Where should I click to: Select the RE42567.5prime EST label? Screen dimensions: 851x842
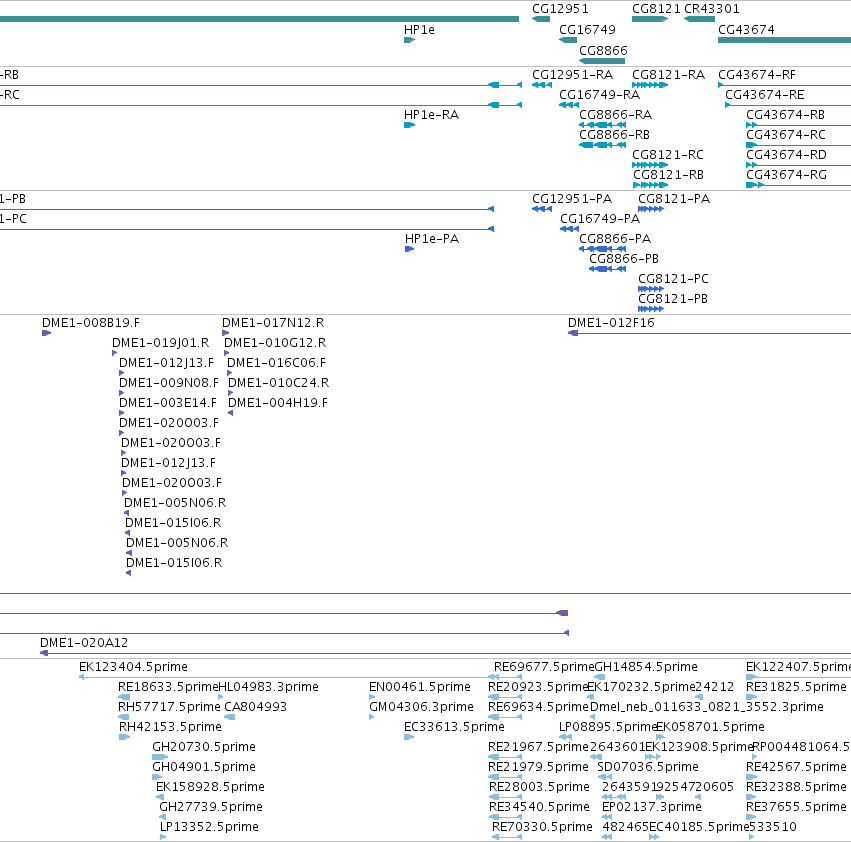click(x=796, y=768)
